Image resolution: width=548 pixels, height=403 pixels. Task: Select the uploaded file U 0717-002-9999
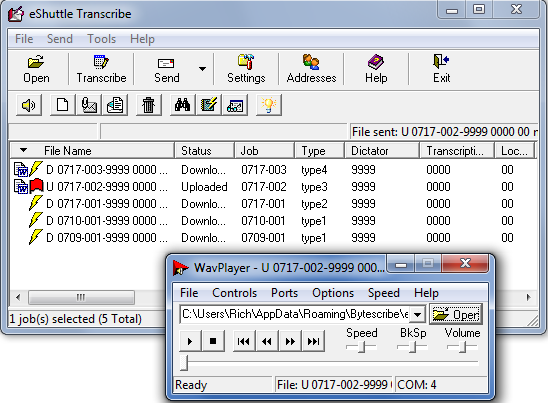(273, 187)
